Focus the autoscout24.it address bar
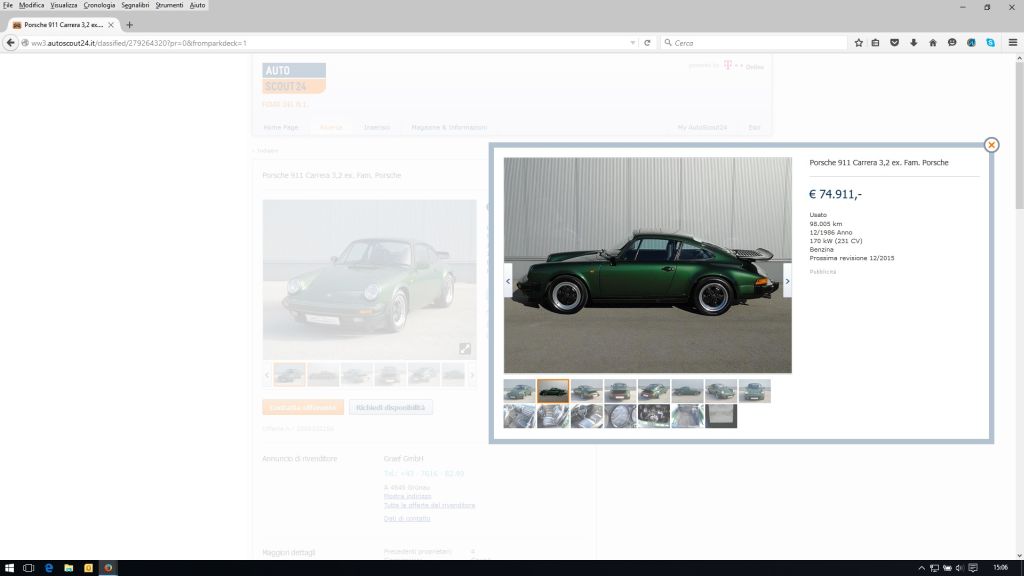Viewport: 1024px width, 576px height. click(x=327, y=43)
